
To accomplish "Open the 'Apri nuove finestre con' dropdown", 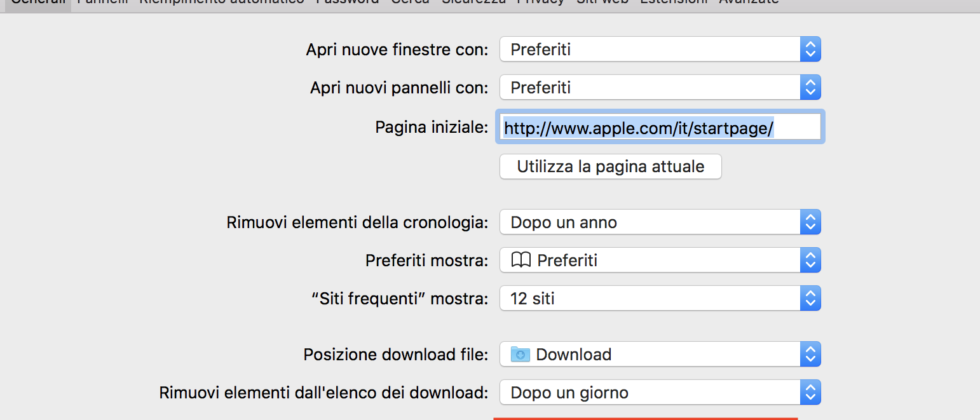I will click(x=659, y=49).
